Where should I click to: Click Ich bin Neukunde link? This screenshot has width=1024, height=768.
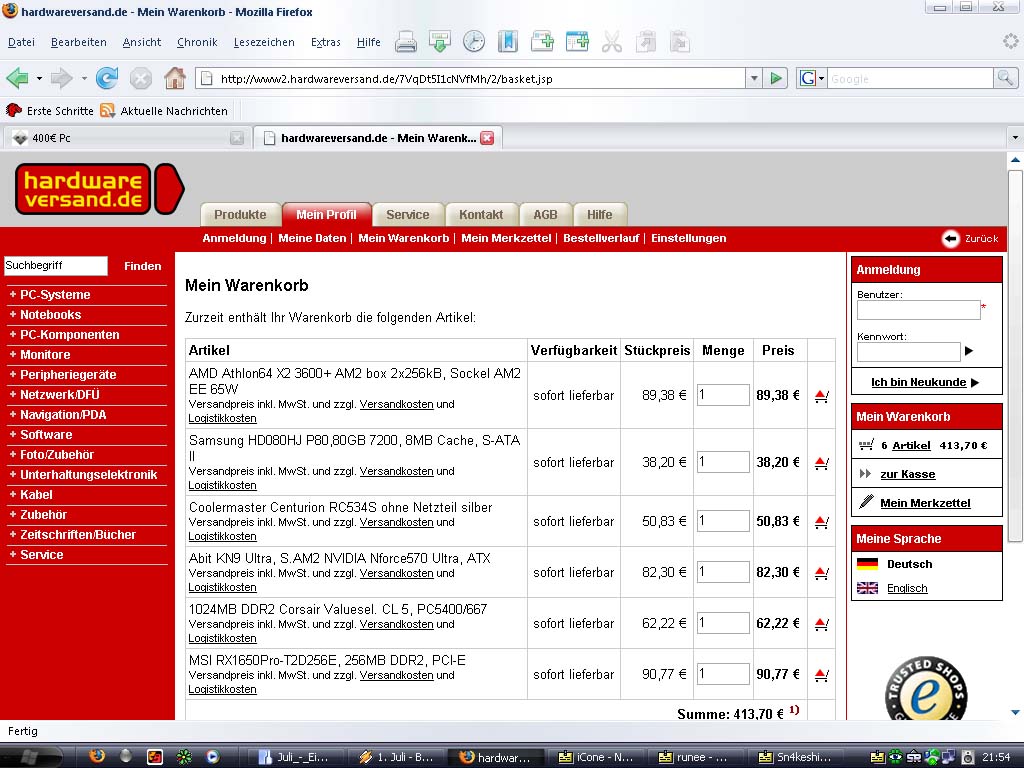click(x=918, y=383)
